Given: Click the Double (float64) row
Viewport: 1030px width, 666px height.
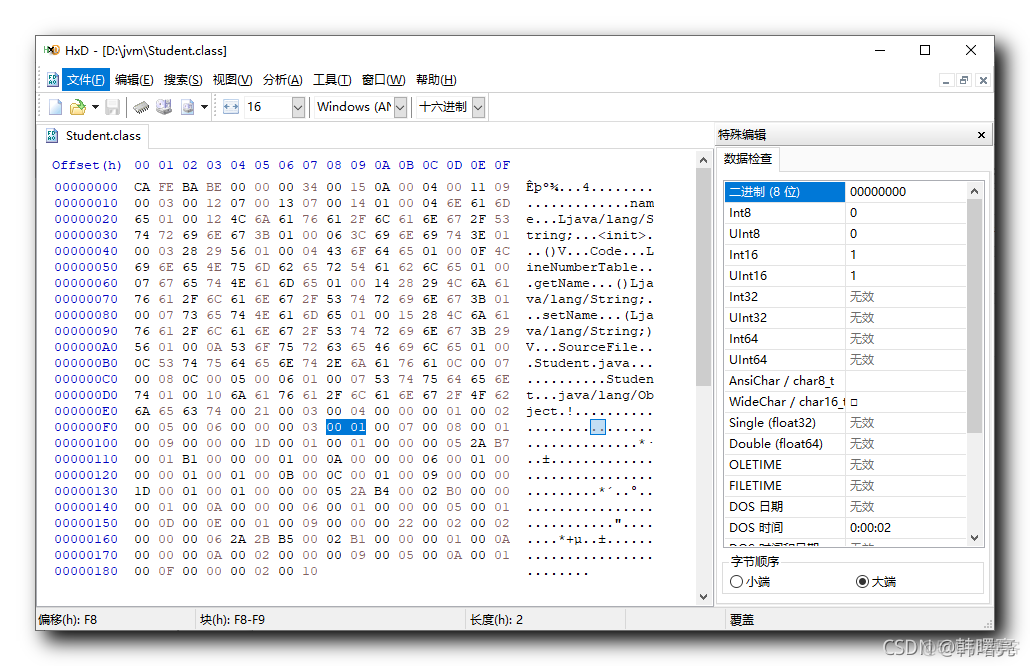Looking at the screenshot, I should coord(845,444).
